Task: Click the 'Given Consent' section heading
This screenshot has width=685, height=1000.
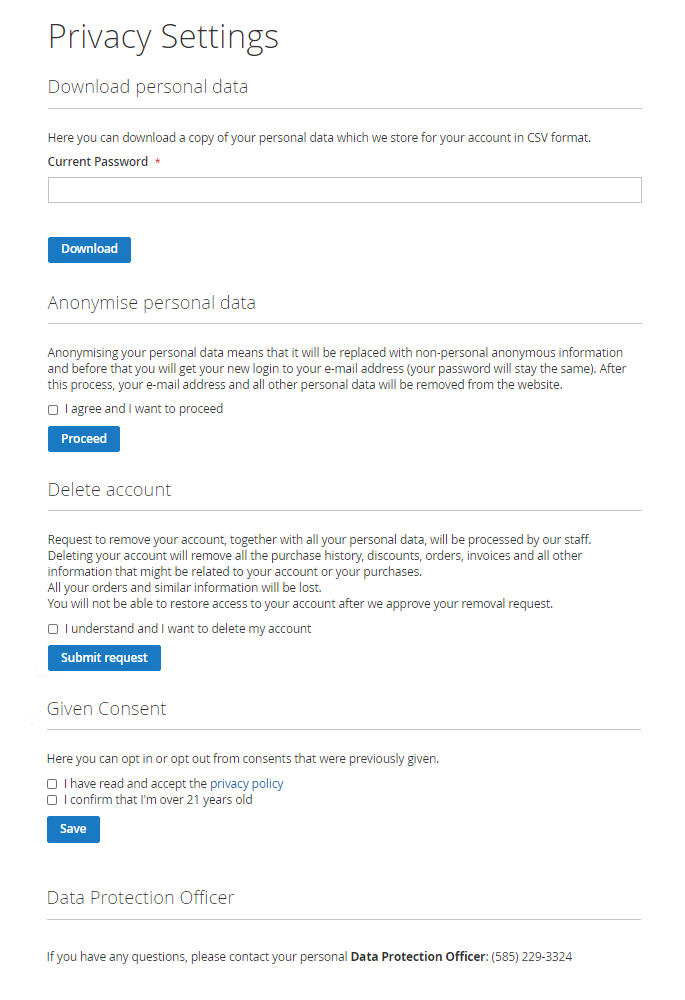Action: (106, 709)
